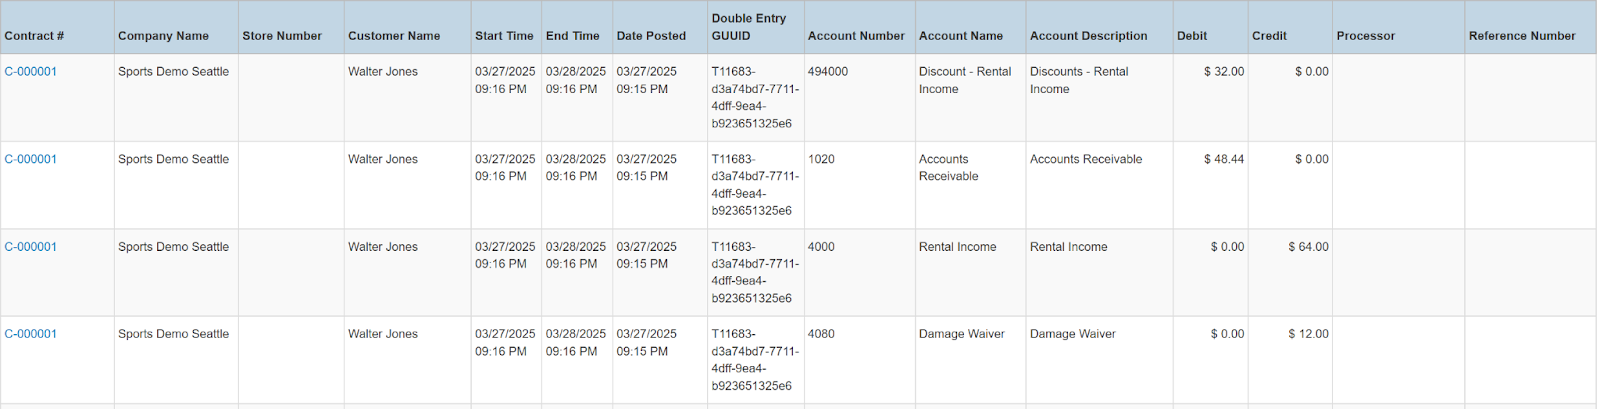Image resolution: width=1600 pixels, height=409 pixels.
Task: Click the Company Name column header
Action: [163, 36]
